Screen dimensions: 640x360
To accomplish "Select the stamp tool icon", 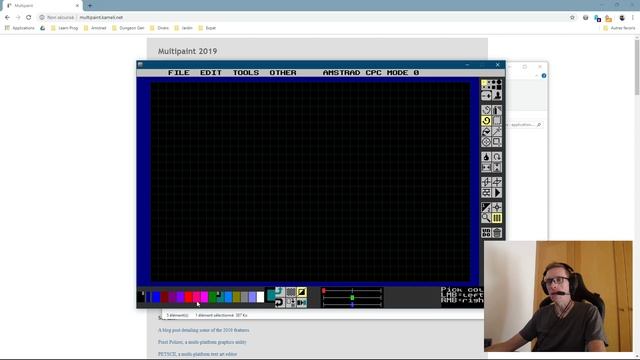I will coord(497,96).
